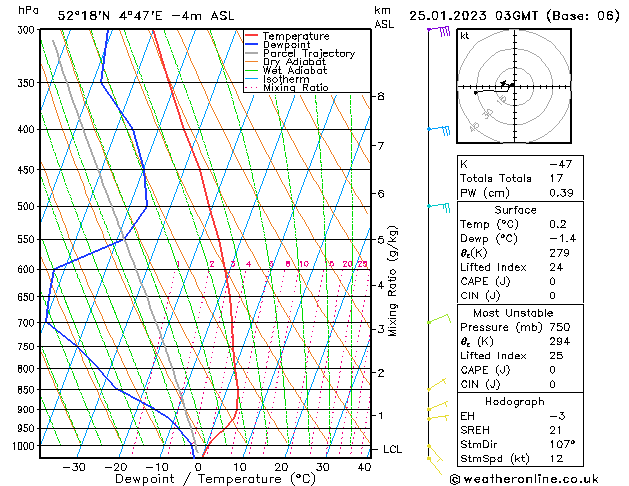Image resolution: width=629 pixels, height=486 pixels.
Task: Click the 40 temperature axis tick label
Action: [x=364, y=467]
